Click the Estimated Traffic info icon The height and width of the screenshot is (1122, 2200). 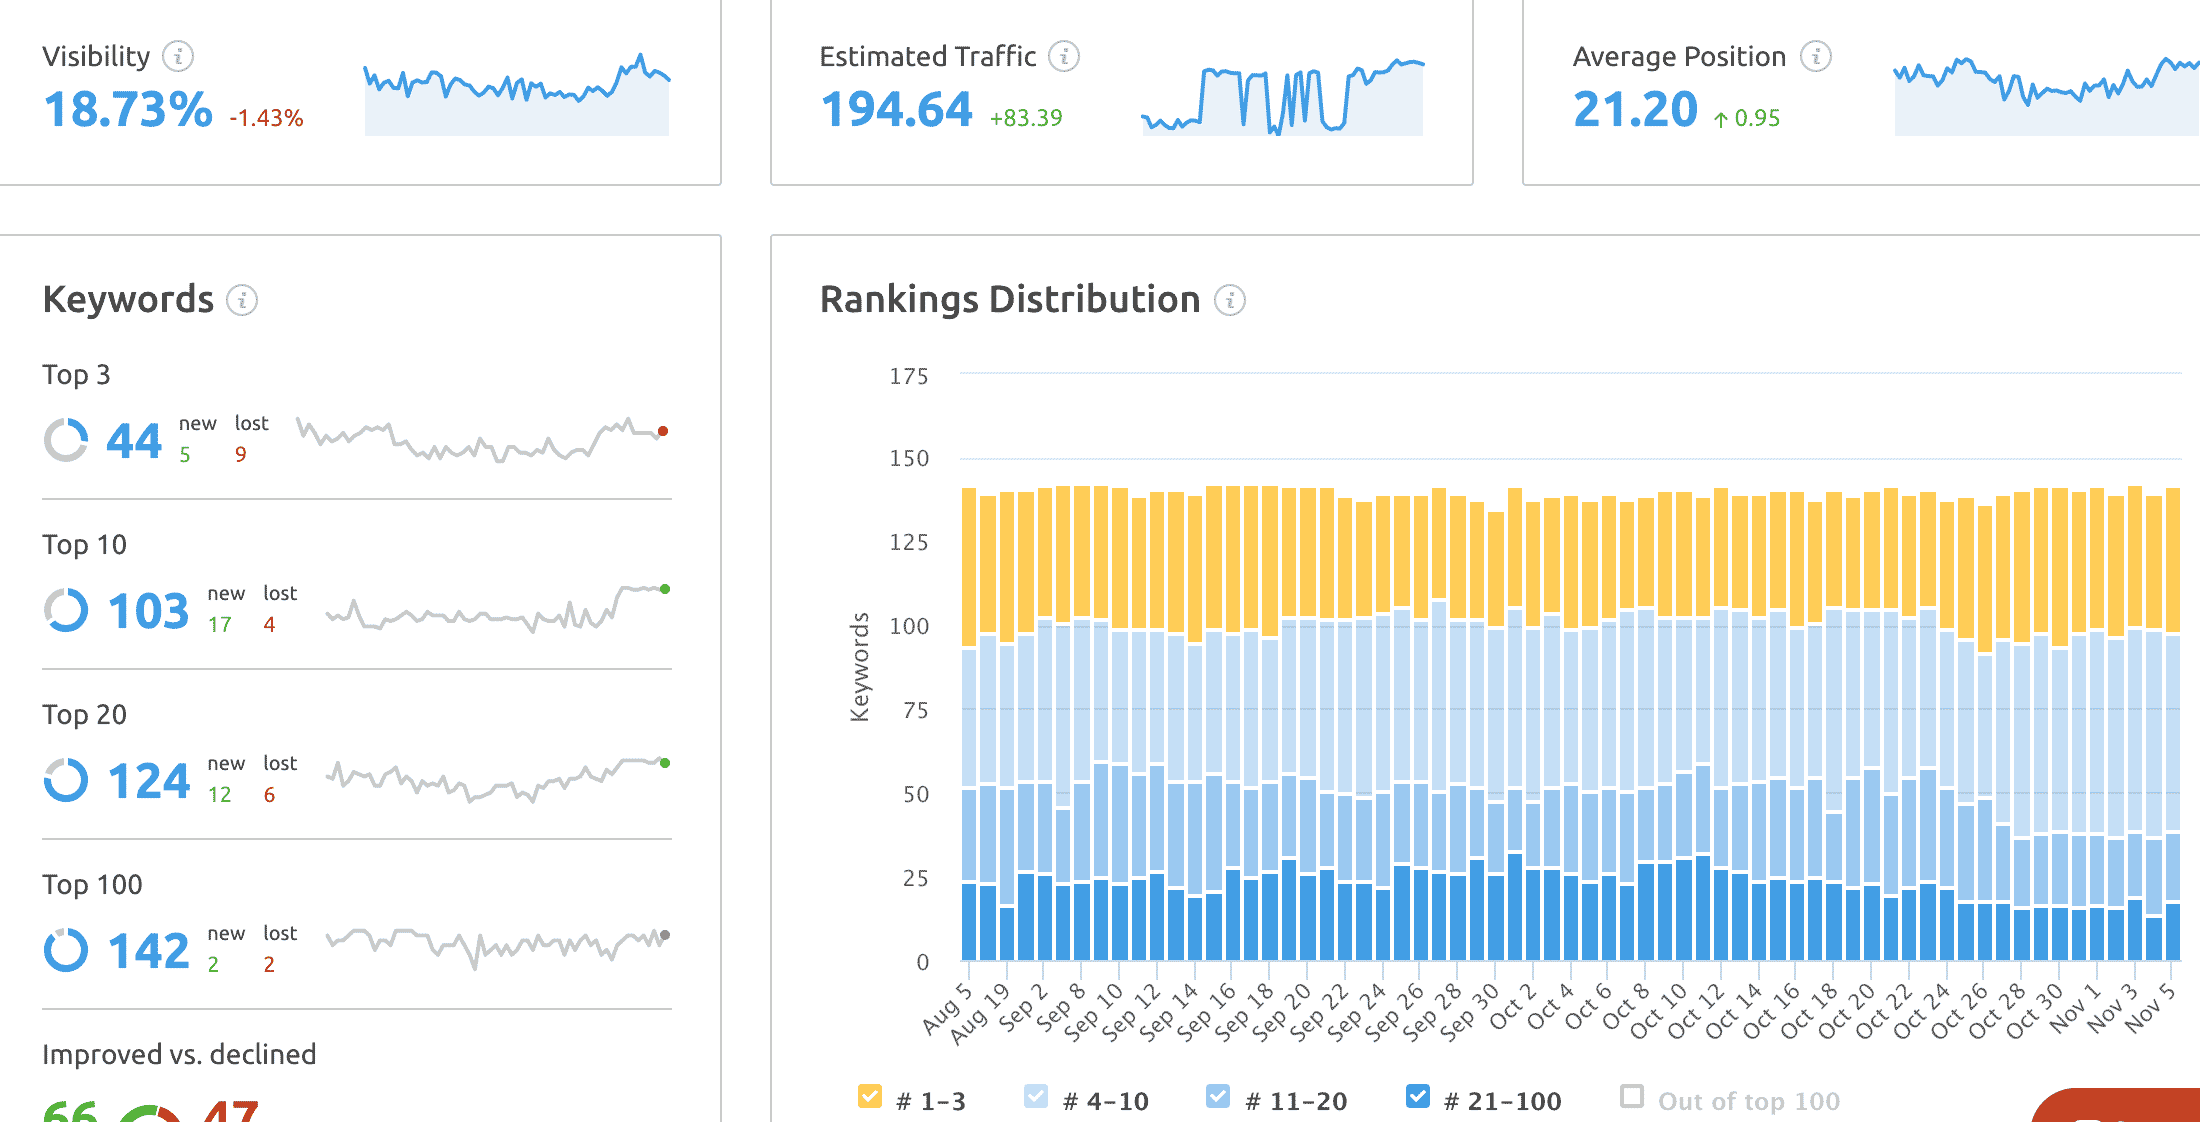1064,56
